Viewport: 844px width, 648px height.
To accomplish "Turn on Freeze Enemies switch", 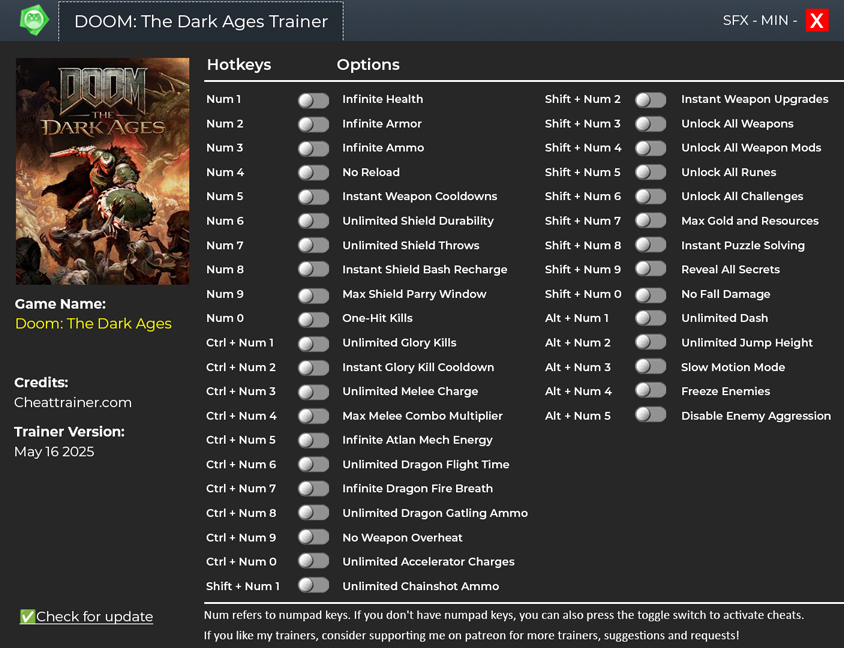I will (x=651, y=390).
